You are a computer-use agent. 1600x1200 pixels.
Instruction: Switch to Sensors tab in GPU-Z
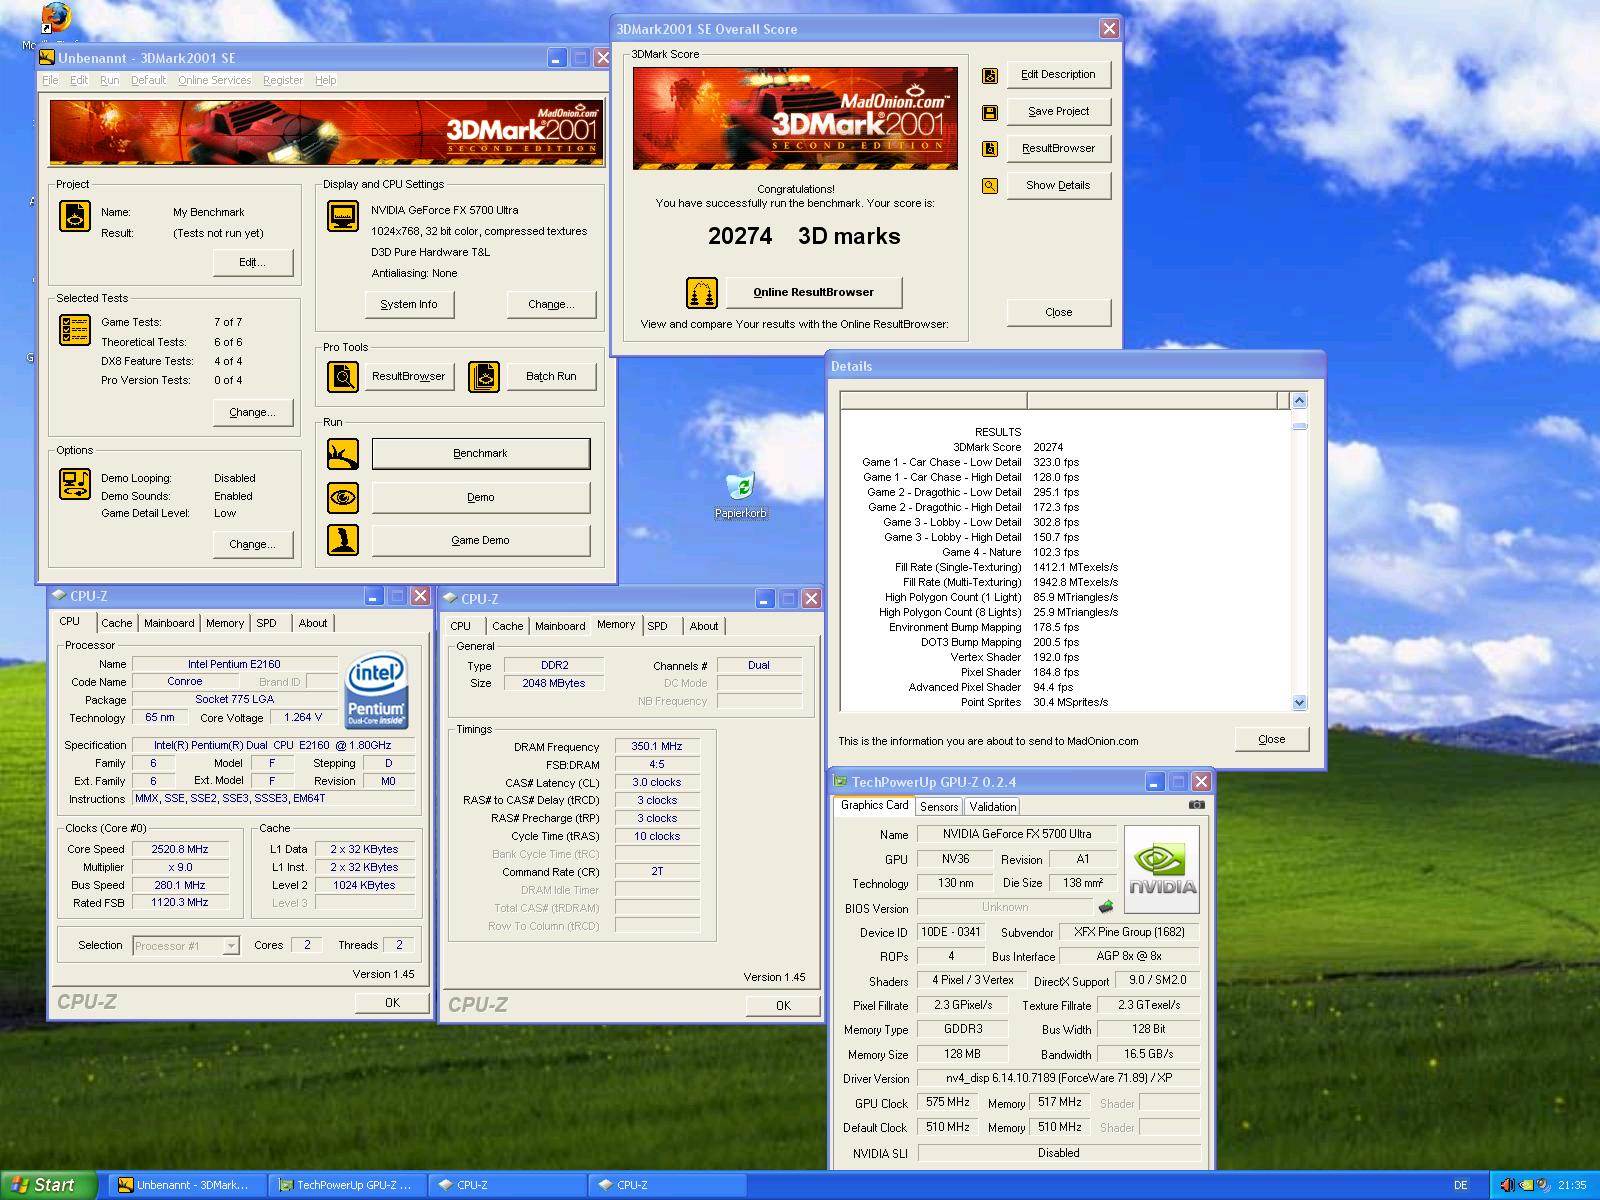click(939, 807)
